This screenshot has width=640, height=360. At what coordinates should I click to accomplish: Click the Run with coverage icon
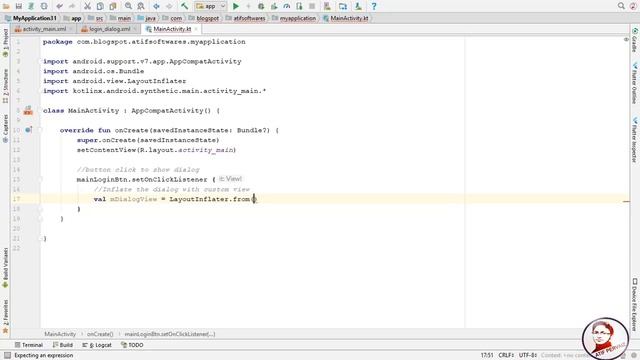pos(274,6)
